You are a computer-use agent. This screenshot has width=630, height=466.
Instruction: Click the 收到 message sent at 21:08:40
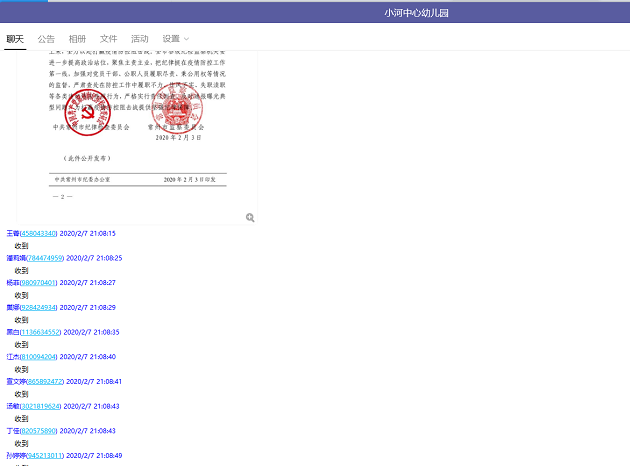point(21,369)
